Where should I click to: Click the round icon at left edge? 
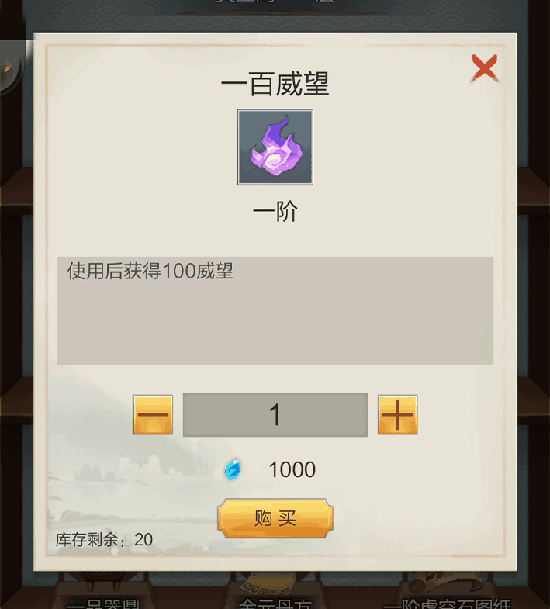tap(11, 68)
